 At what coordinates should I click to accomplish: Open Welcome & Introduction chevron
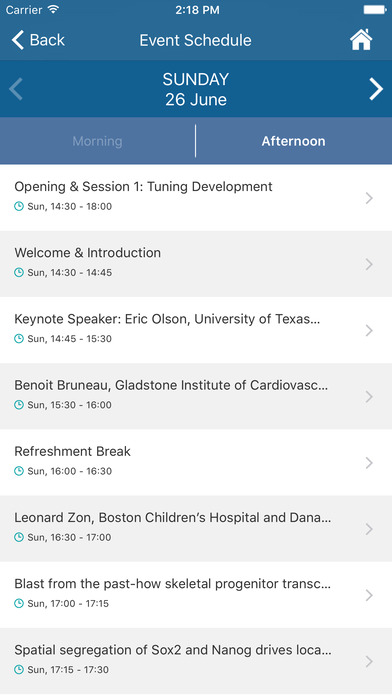pyautogui.click(x=369, y=264)
